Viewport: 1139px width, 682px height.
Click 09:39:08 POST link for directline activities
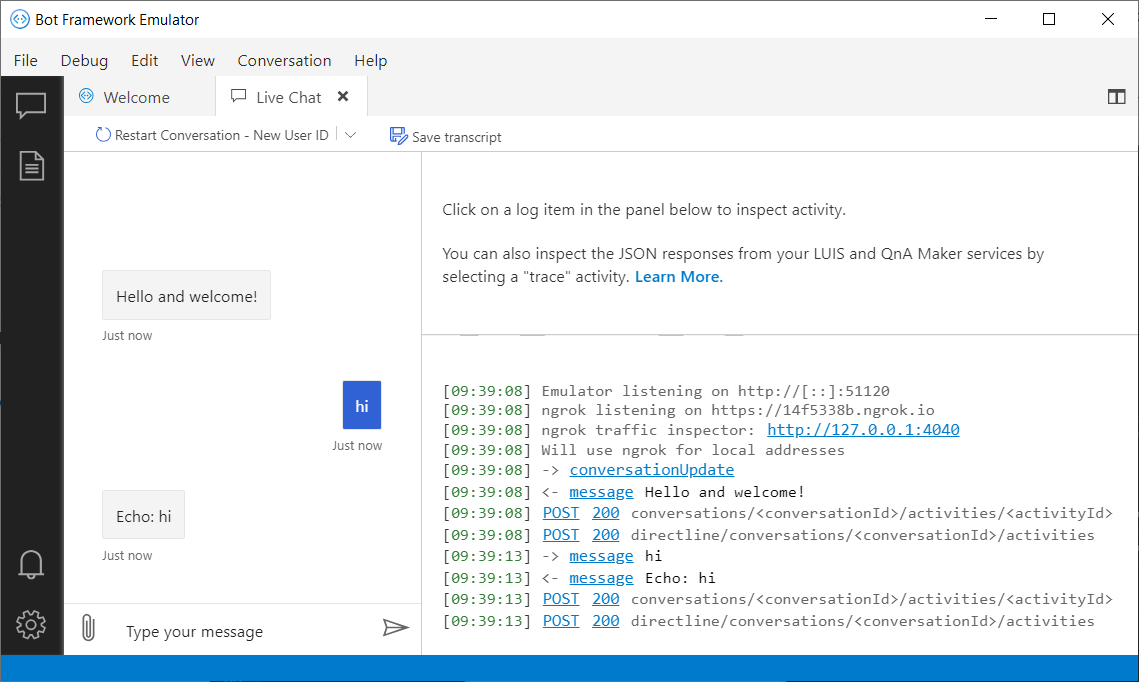click(x=561, y=535)
